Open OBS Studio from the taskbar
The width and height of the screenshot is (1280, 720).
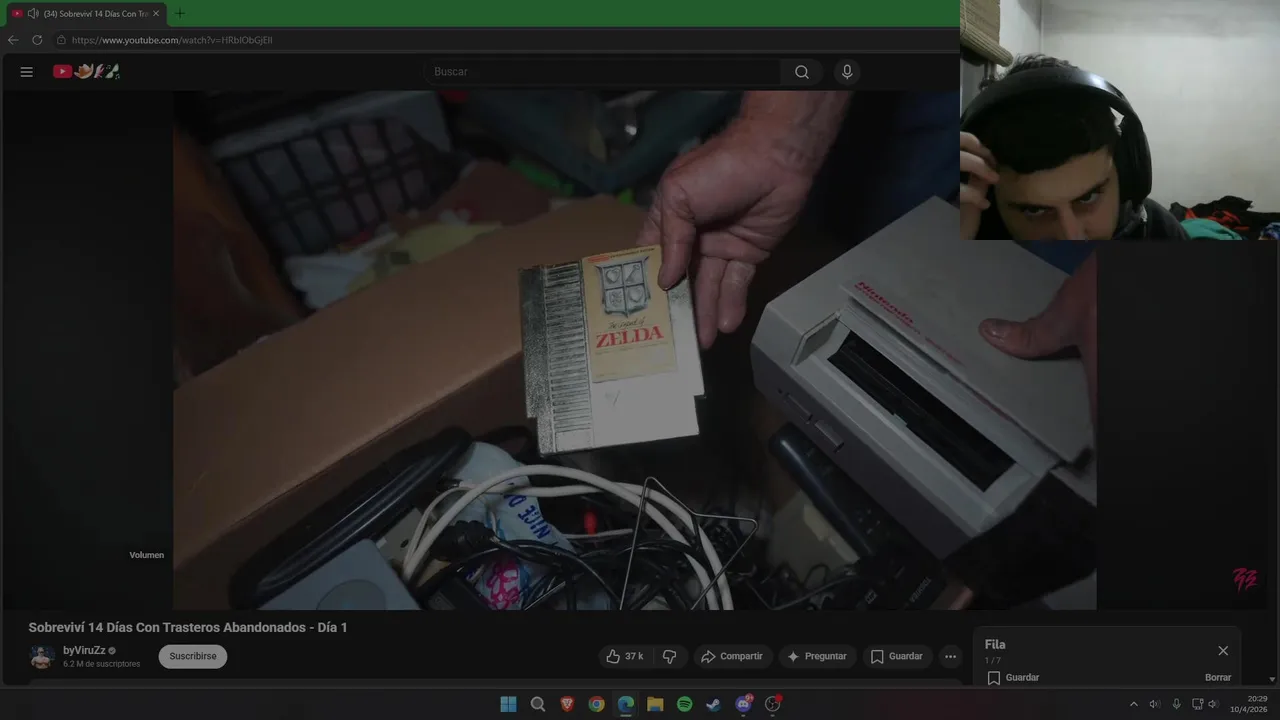pyautogui.click(x=772, y=704)
